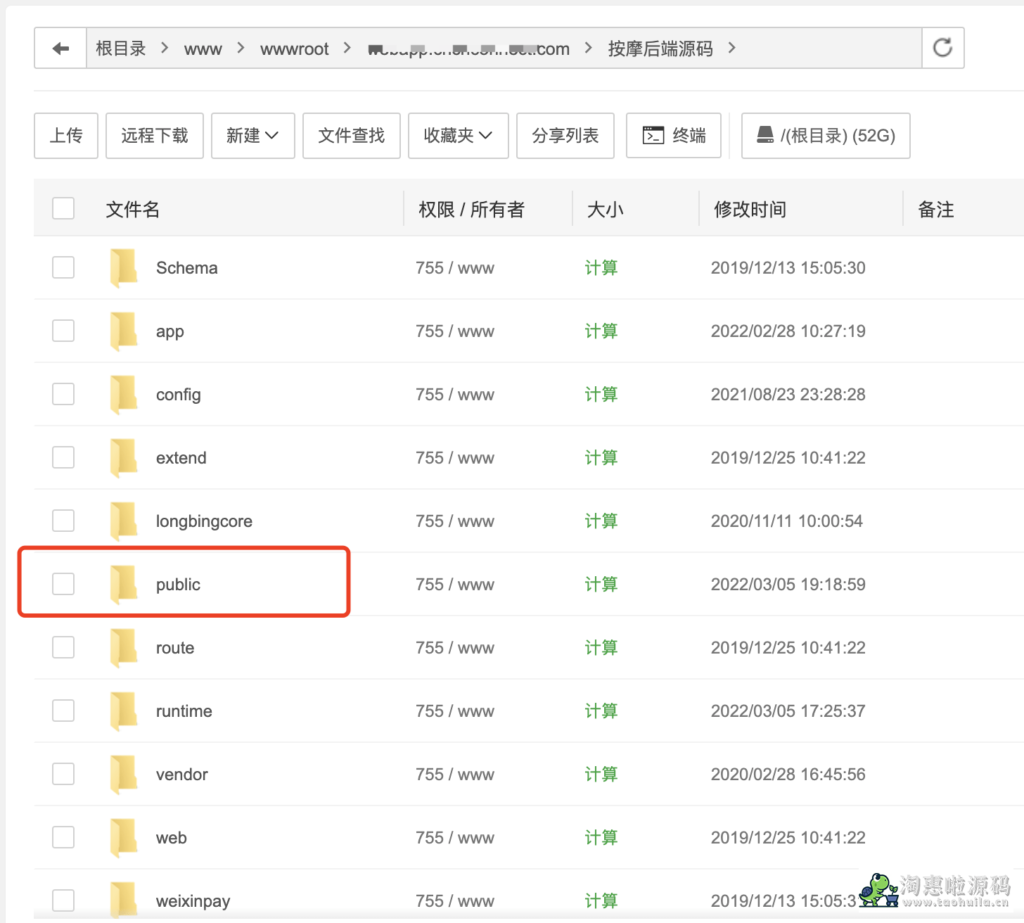Navigate to wwwroot in breadcrumb

[x=294, y=48]
